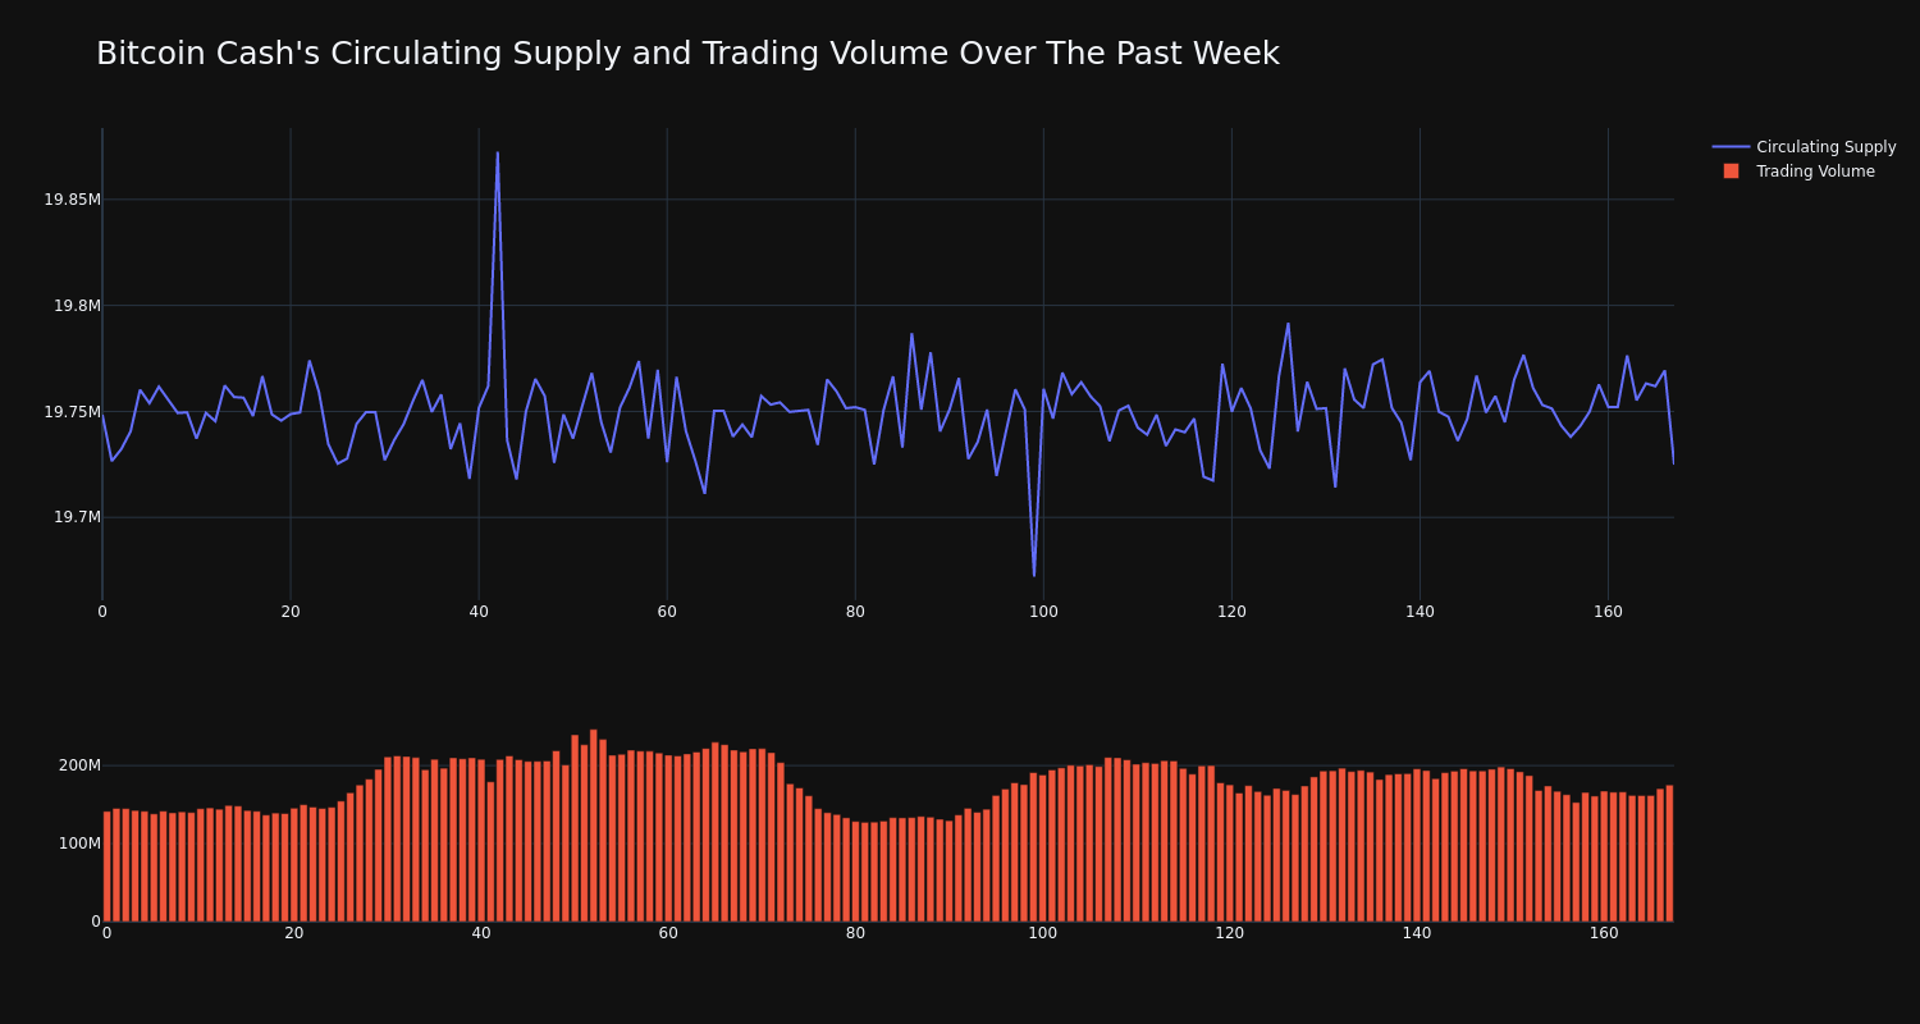The image size is (1920, 1024).
Task: Click the first trading volume bar
Action: click(x=107, y=866)
